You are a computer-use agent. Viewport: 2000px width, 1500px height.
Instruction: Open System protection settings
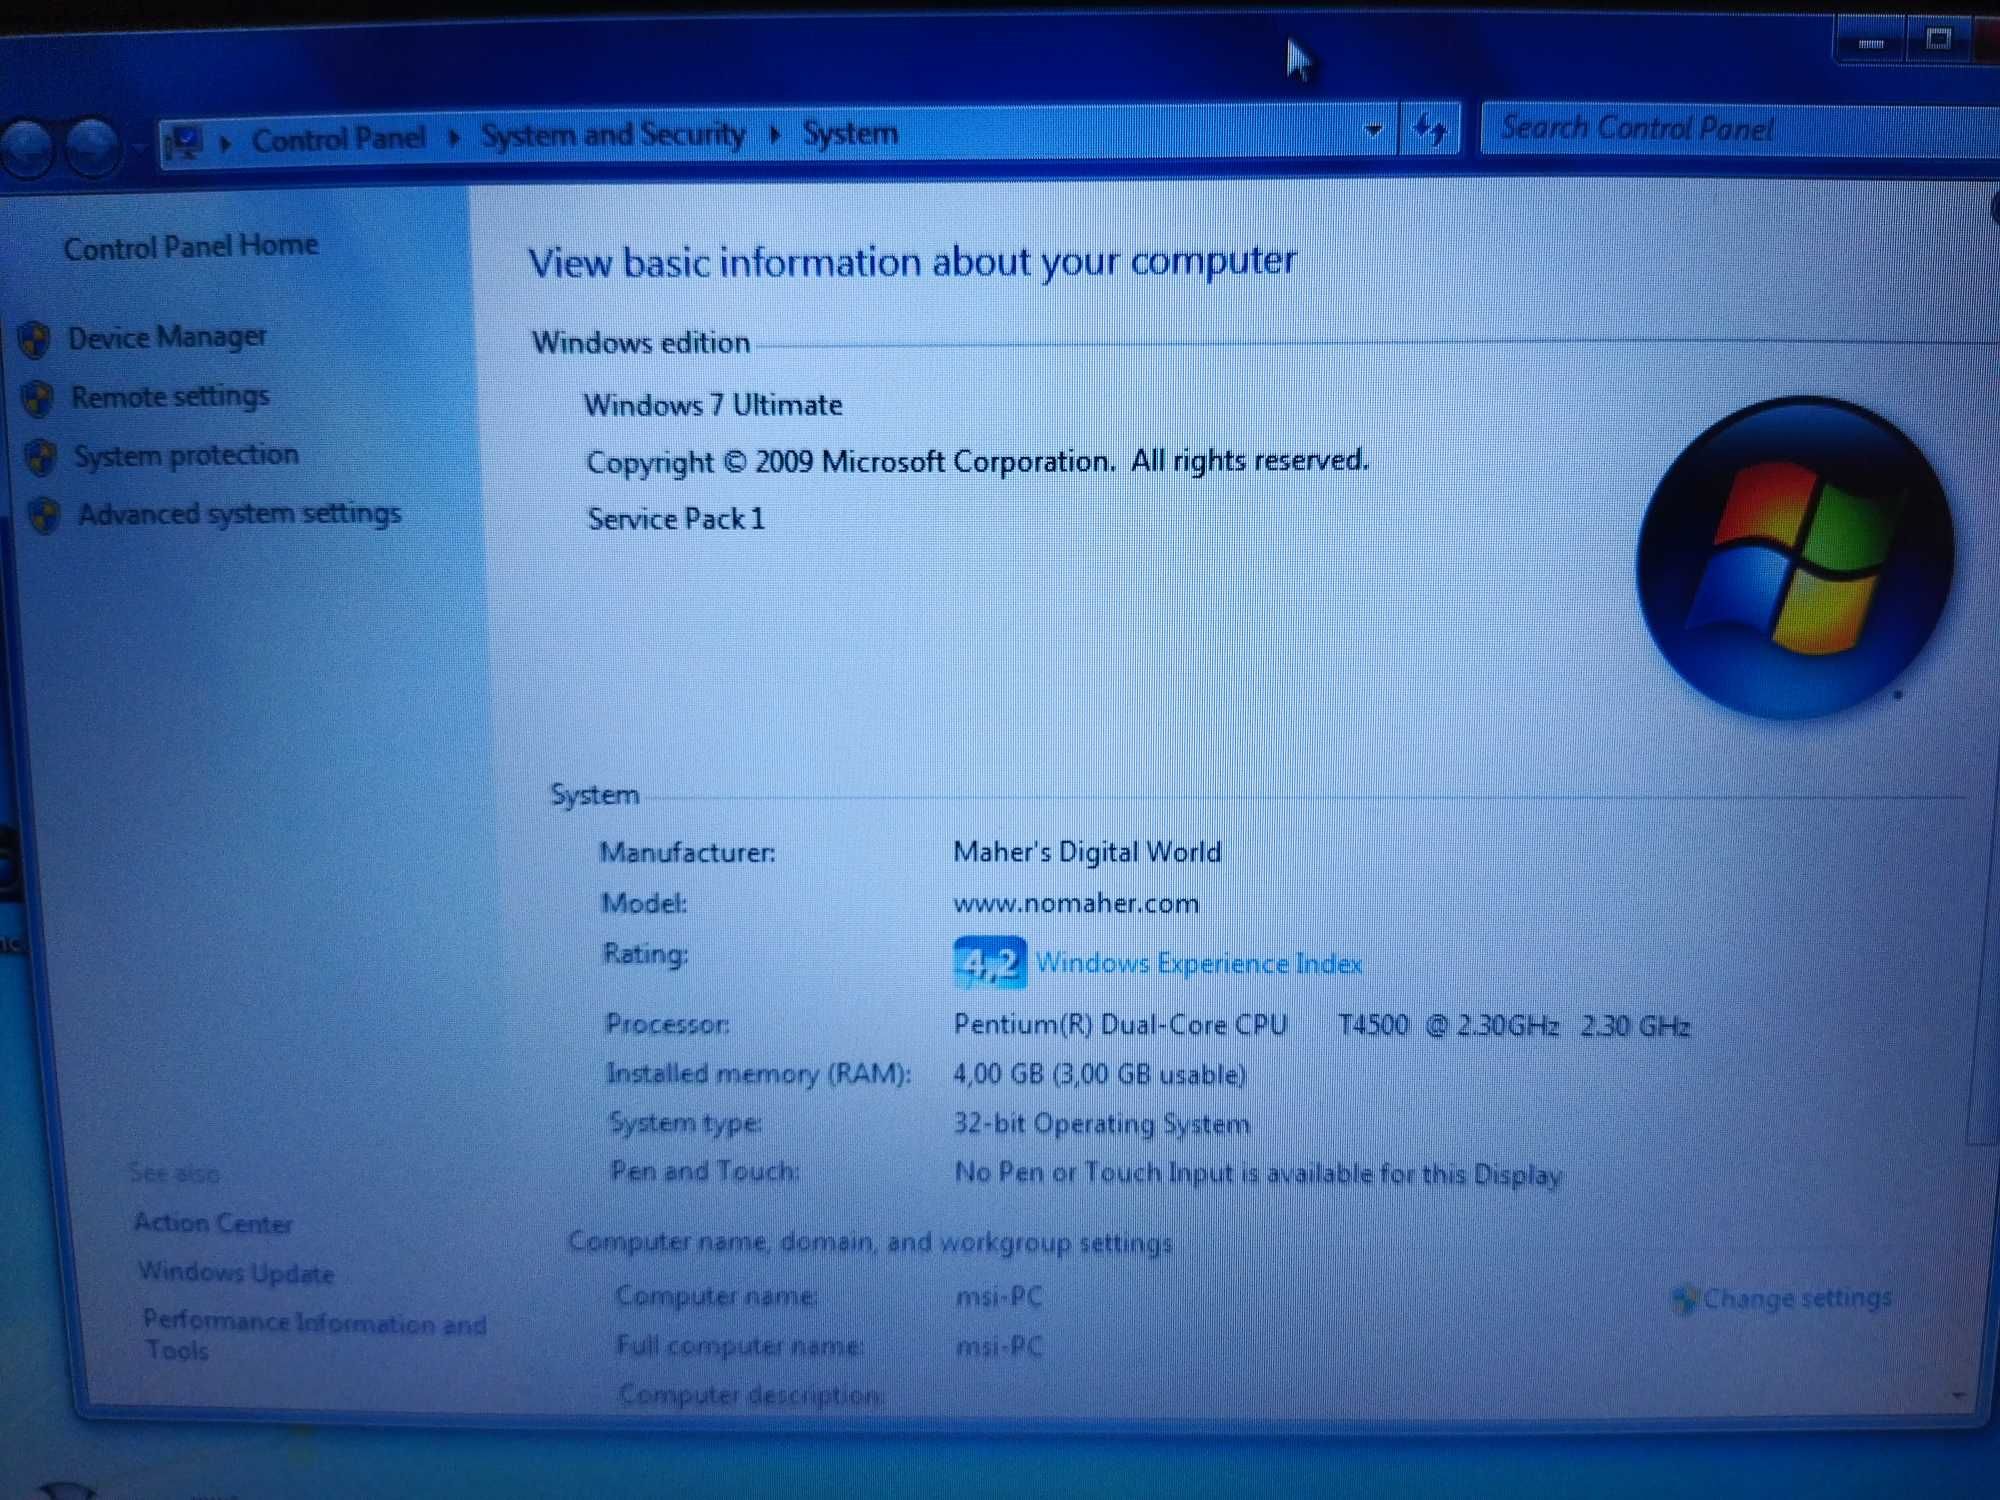[x=186, y=455]
